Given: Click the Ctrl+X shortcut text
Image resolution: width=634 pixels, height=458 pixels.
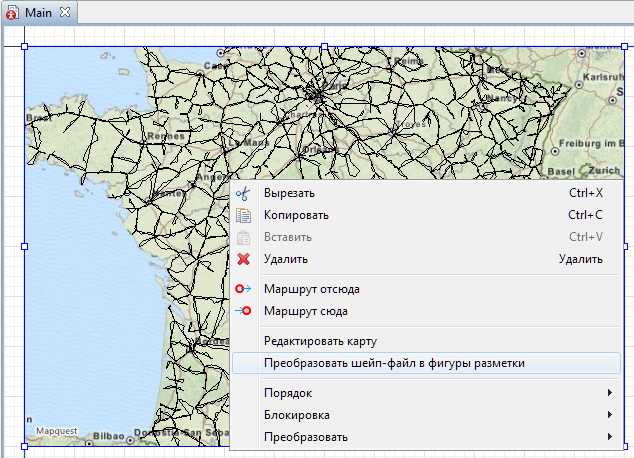Looking at the screenshot, I should point(586,193).
